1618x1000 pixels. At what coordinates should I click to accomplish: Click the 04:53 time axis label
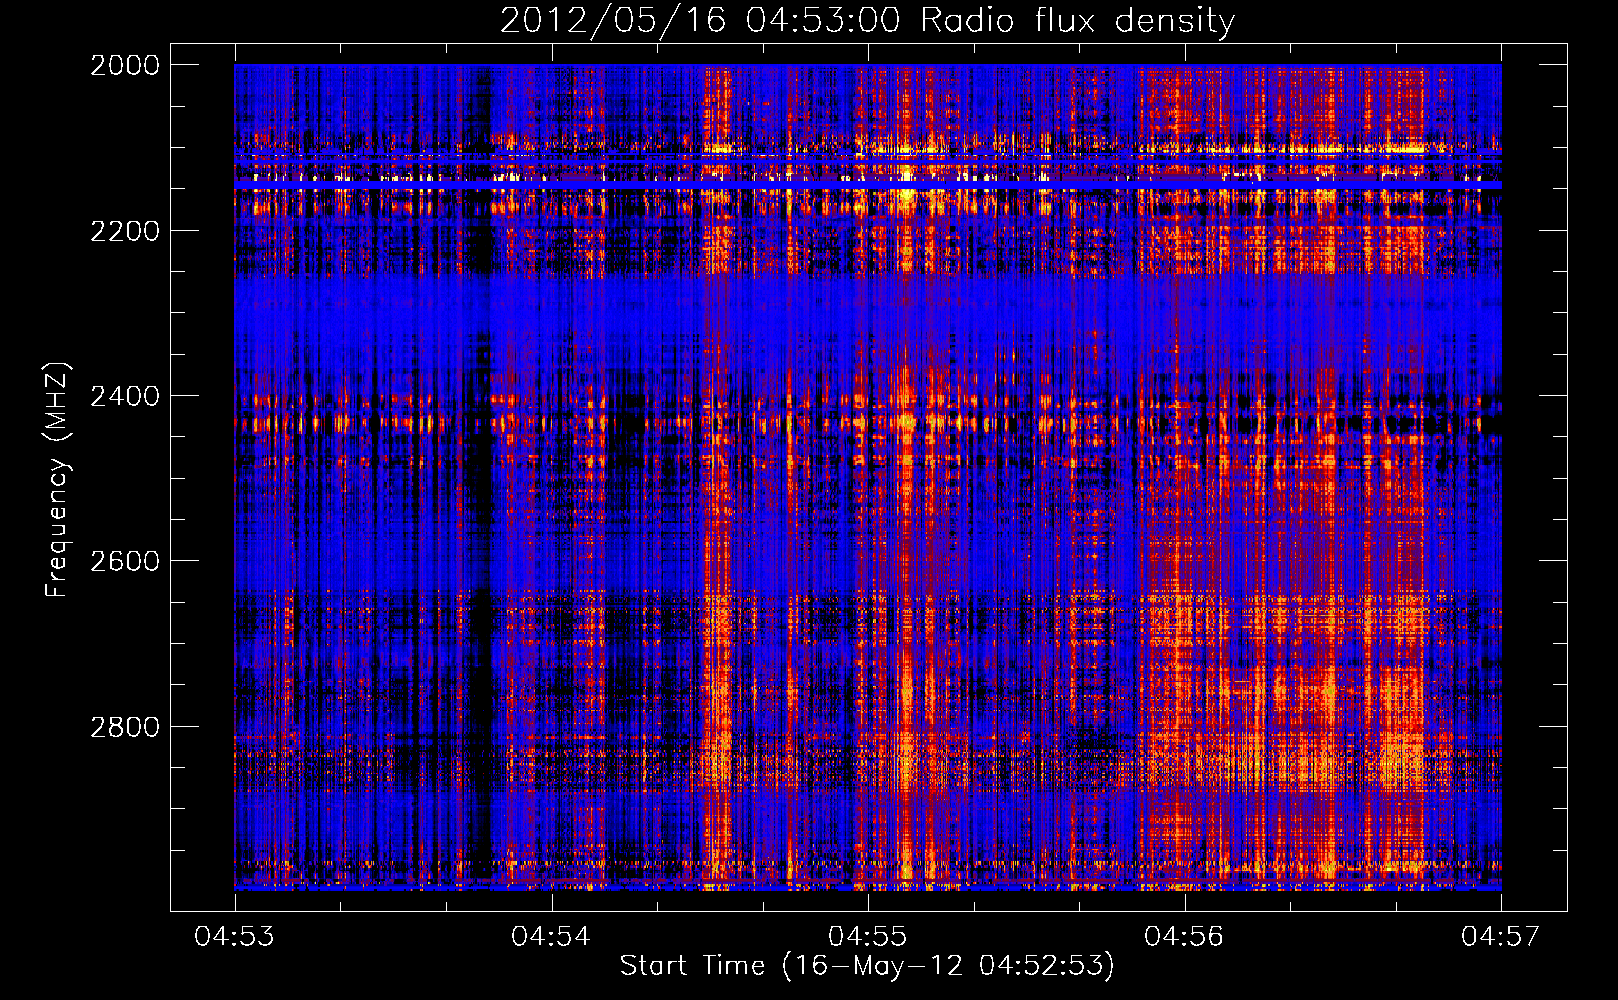coord(235,936)
